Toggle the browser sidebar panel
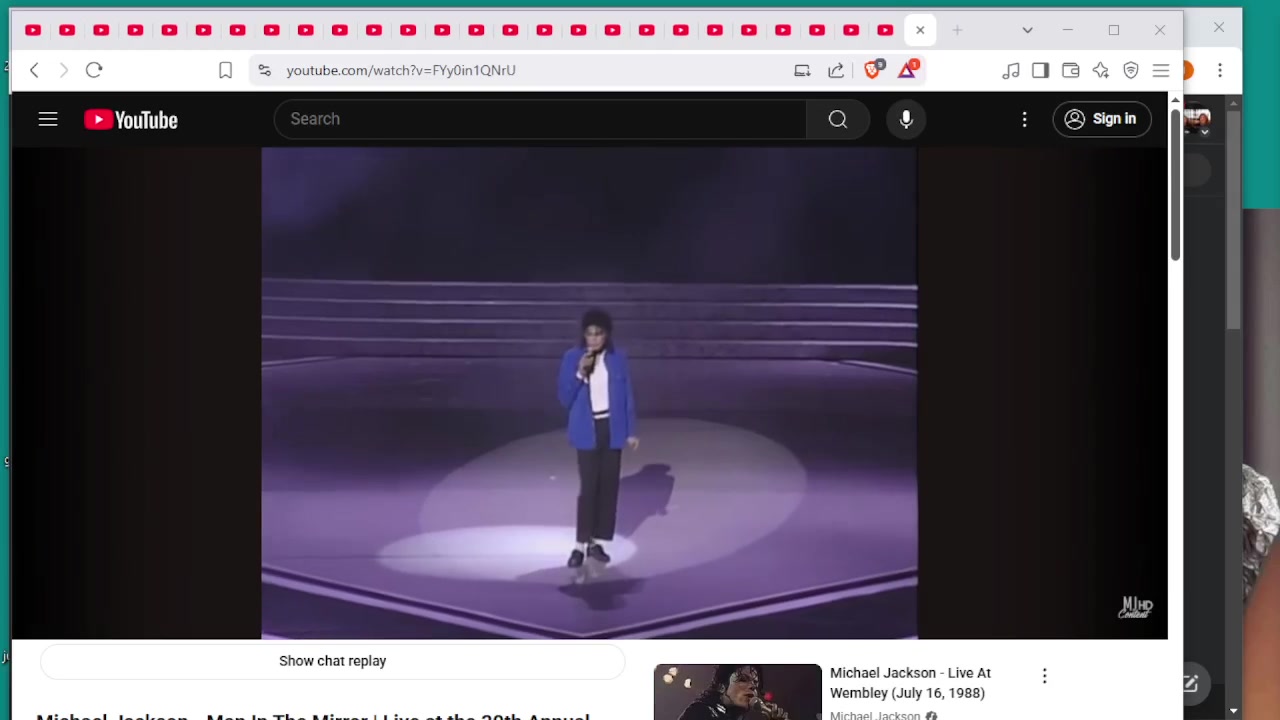The width and height of the screenshot is (1280, 720). pyautogui.click(x=1040, y=70)
